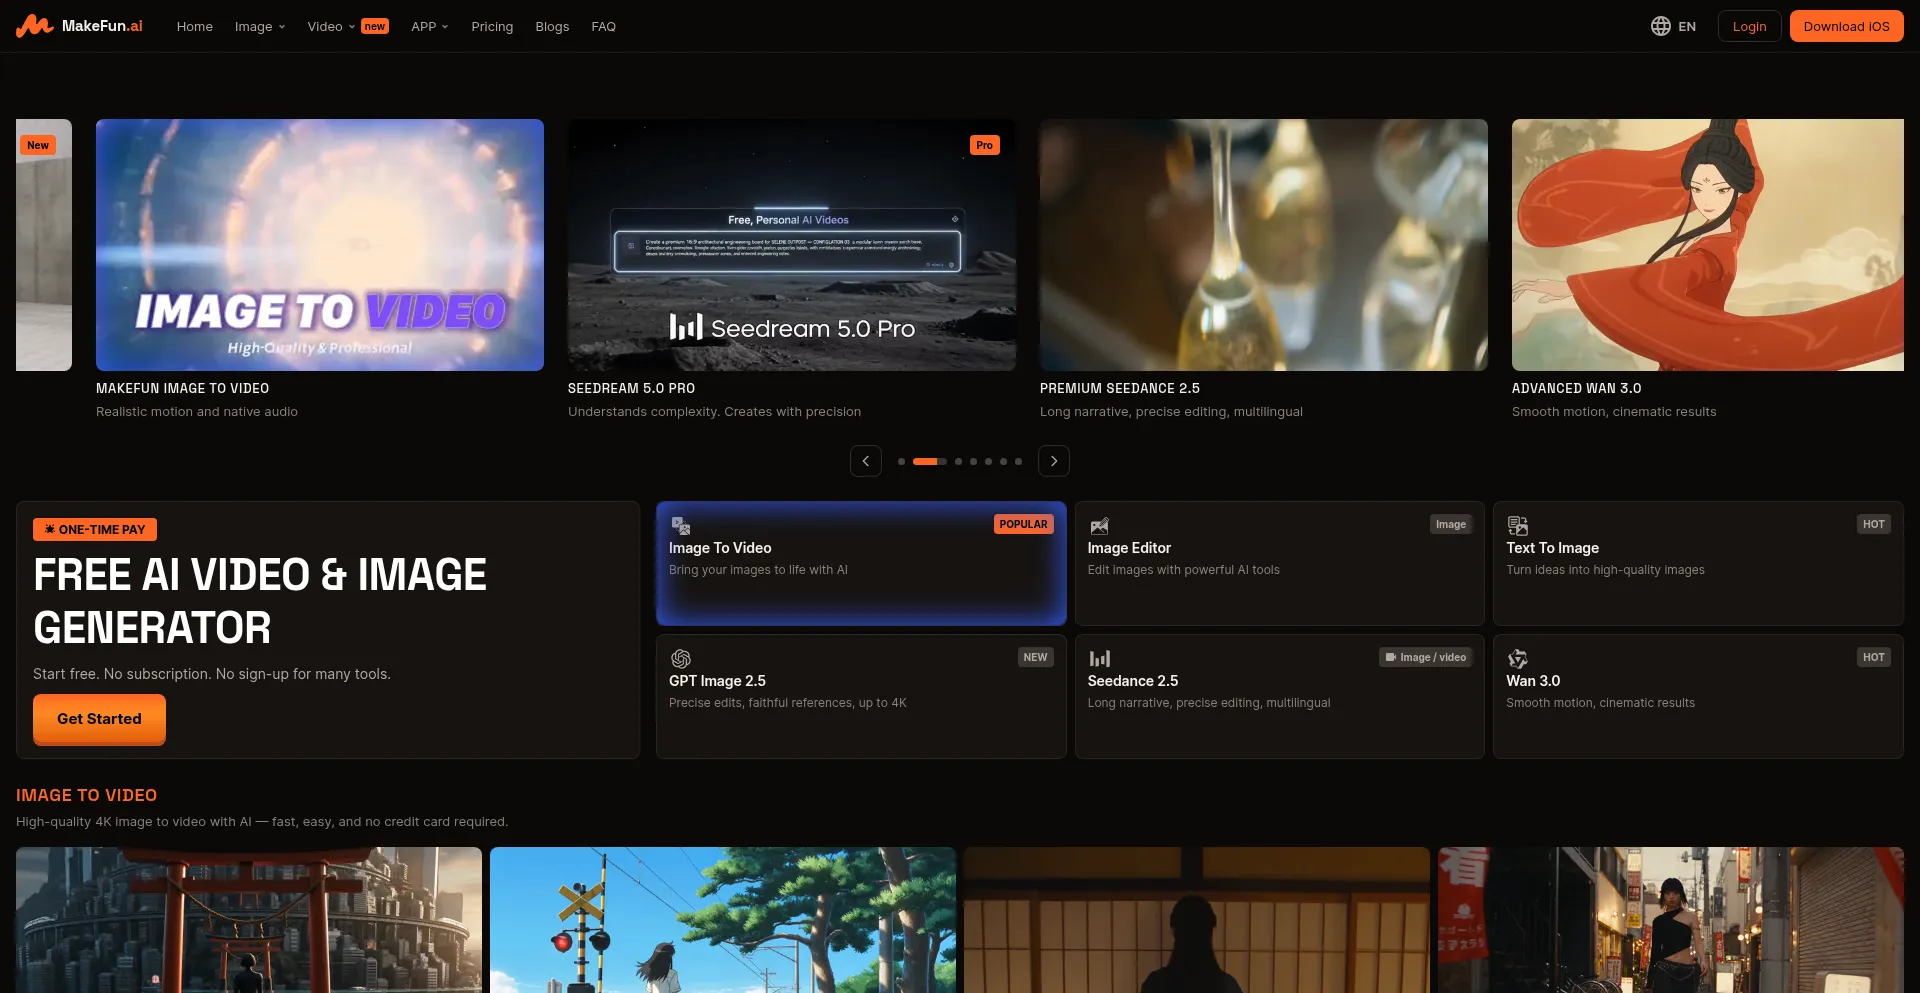Screen dimensions: 1920x993
Task: Open the shoji screen silhouette thumbnail
Action: (1197, 920)
